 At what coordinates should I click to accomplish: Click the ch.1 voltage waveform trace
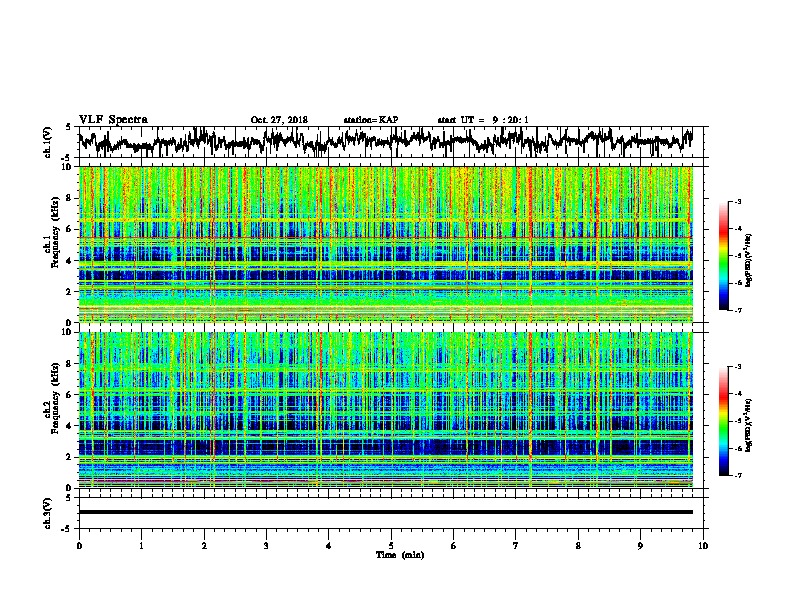[x=386, y=141]
